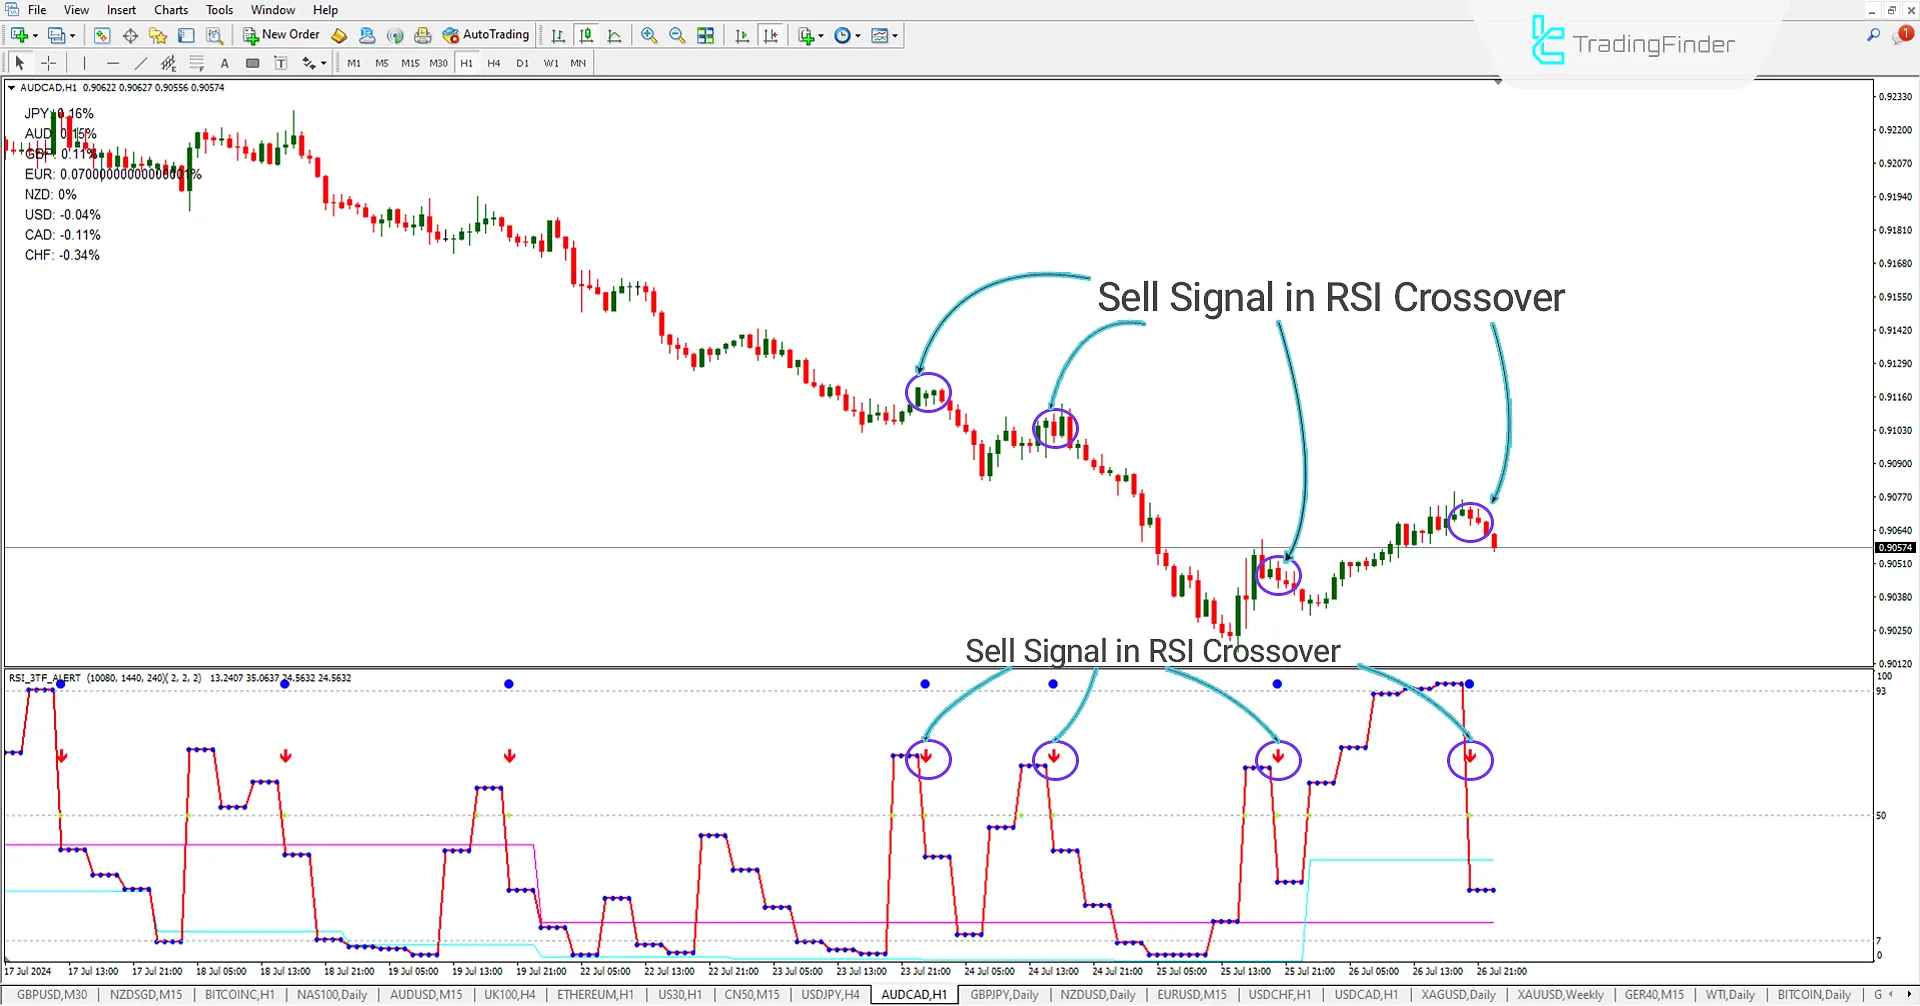The image size is (1920, 1006).
Task: Switch chart to Candlestick view
Action: tap(586, 35)
